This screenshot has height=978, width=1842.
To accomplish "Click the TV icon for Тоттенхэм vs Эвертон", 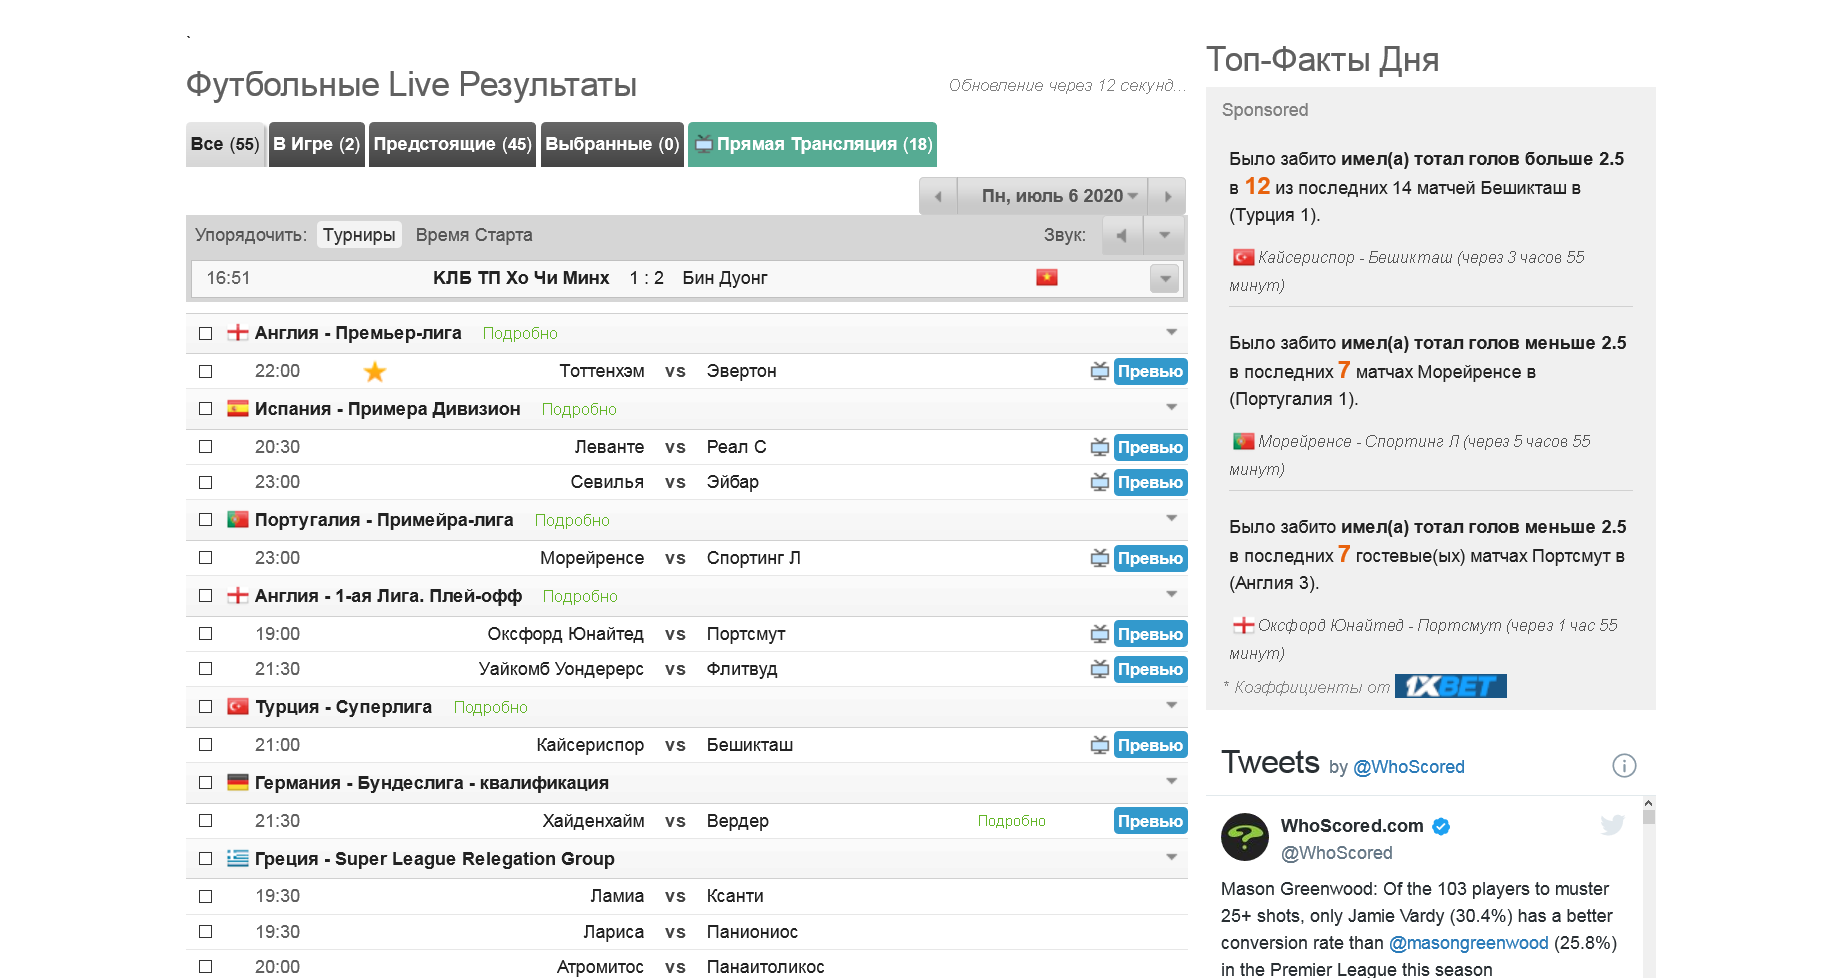I will pos(1099,371).
